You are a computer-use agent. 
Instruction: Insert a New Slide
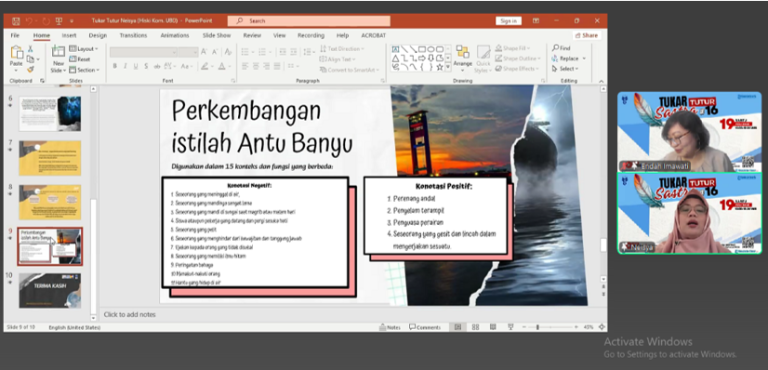tap(58, 59)
